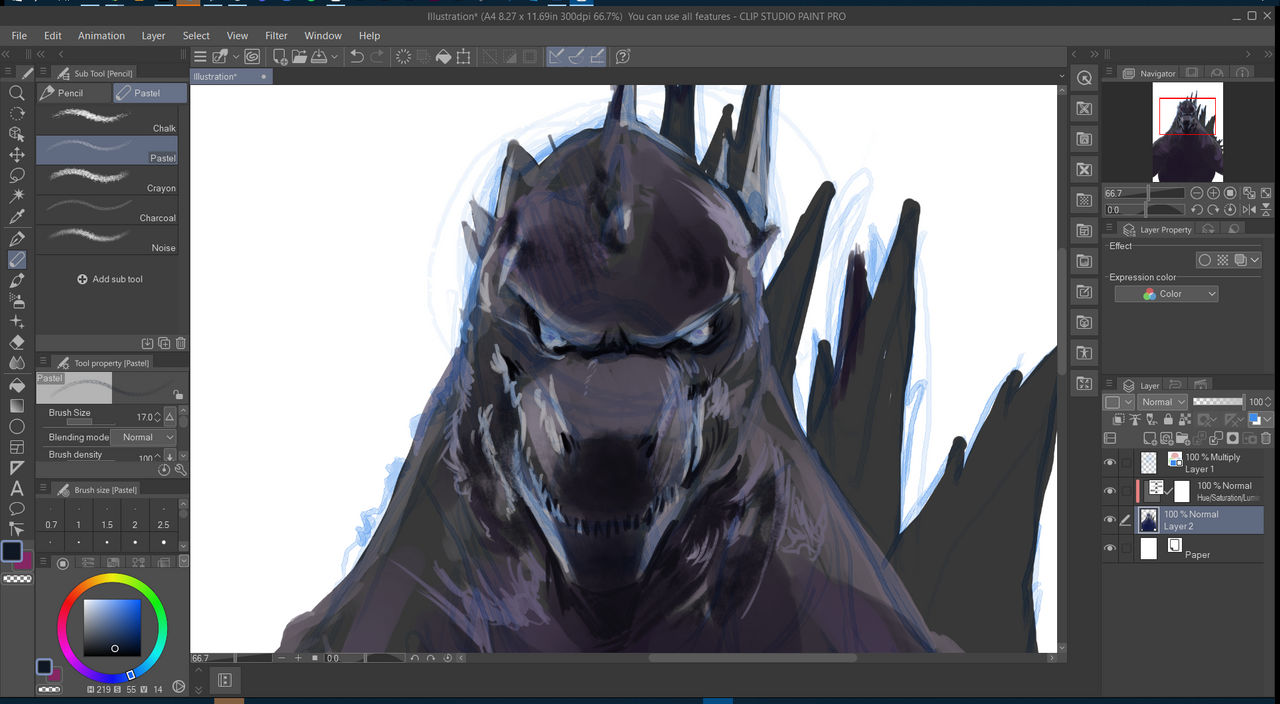Open the Navigator panel menu
The width and height of the screenshot is (1280, 704).
pyautogui.click(x=1110, y=73)
